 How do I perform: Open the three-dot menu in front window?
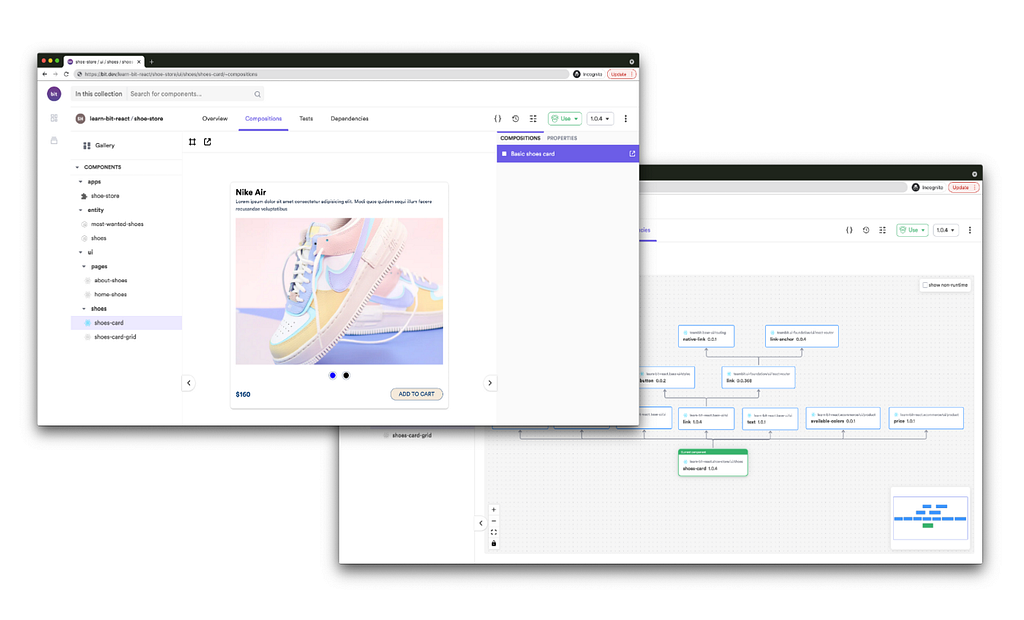tap(626, 119)
